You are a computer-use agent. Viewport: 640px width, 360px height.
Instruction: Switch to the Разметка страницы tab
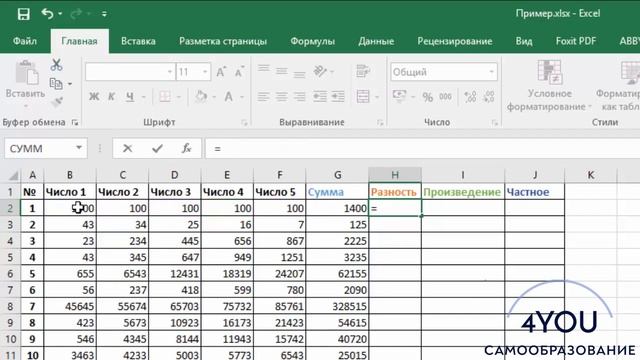[x=223, y=41]
